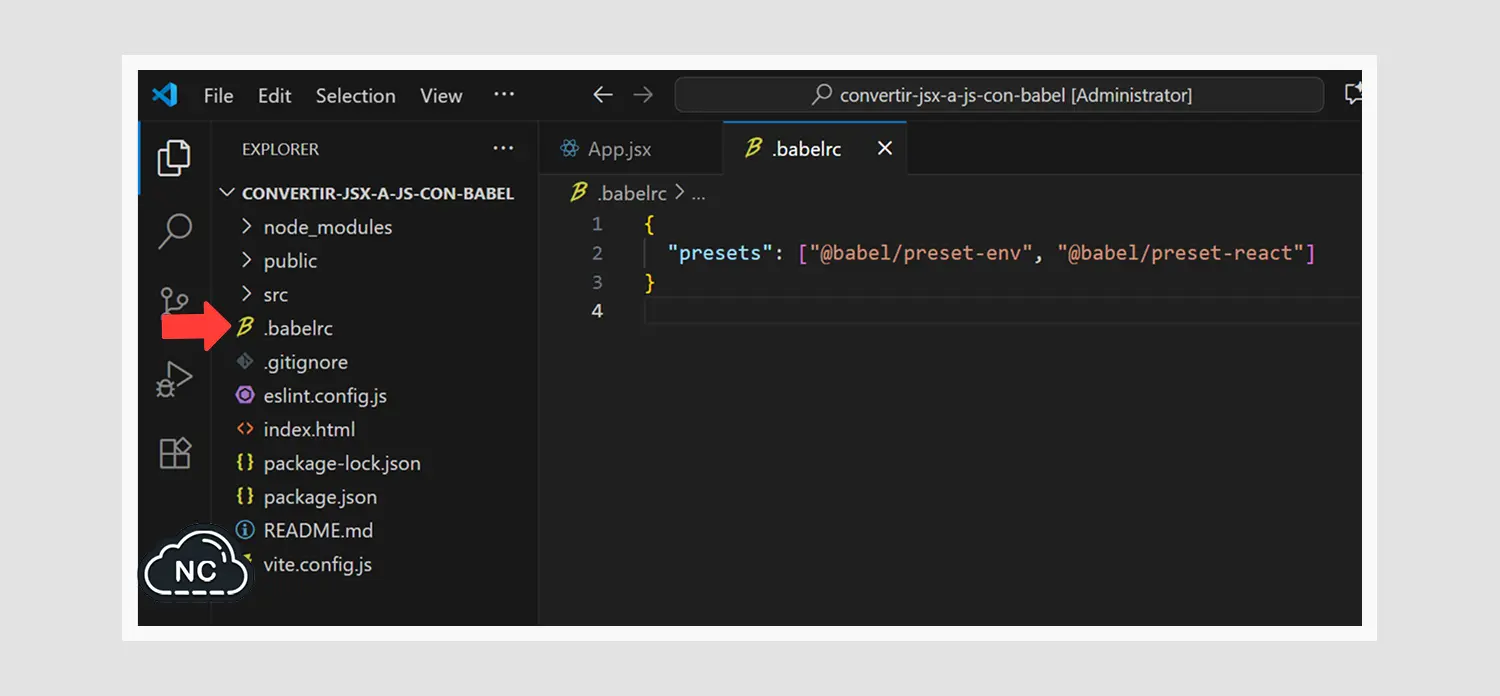Go forward using the right arrow

pyautogui.click(x=643, y=95)
